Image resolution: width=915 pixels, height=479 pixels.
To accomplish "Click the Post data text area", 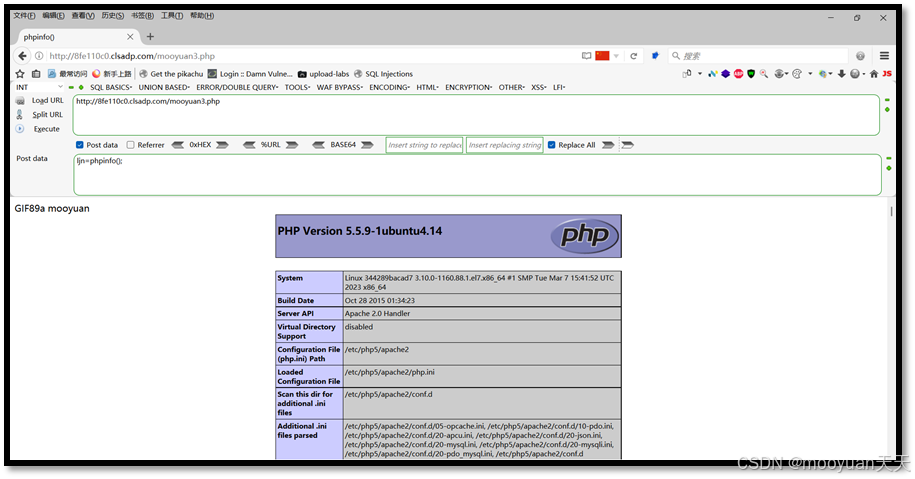I will point(477,174).
